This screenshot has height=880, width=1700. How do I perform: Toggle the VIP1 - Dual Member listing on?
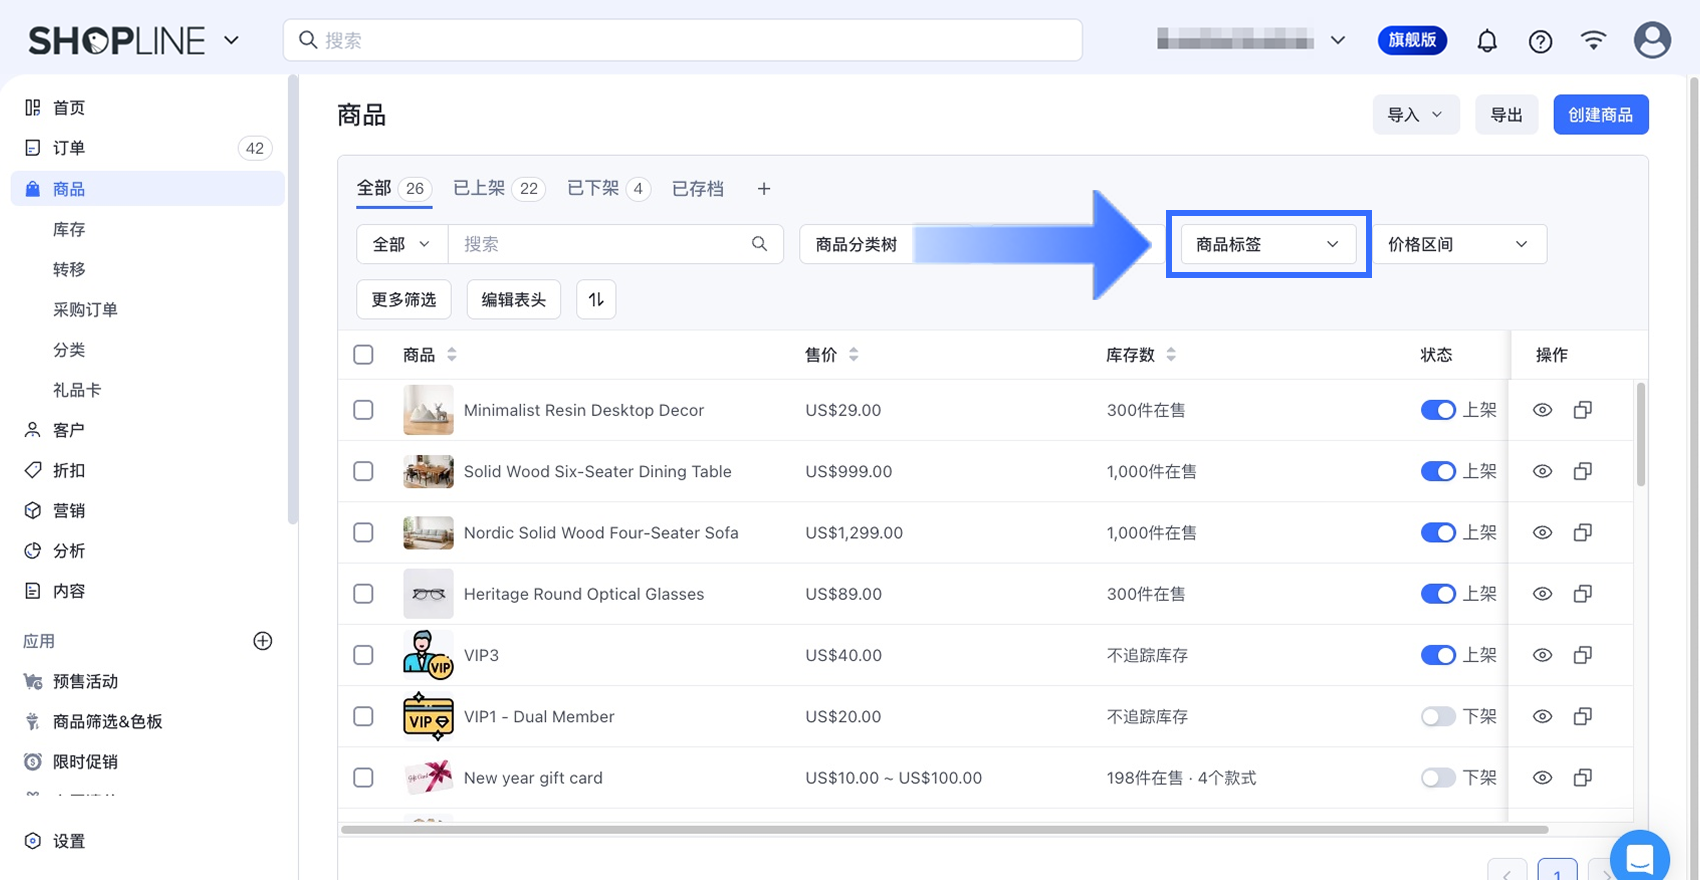pos(1438,717)
